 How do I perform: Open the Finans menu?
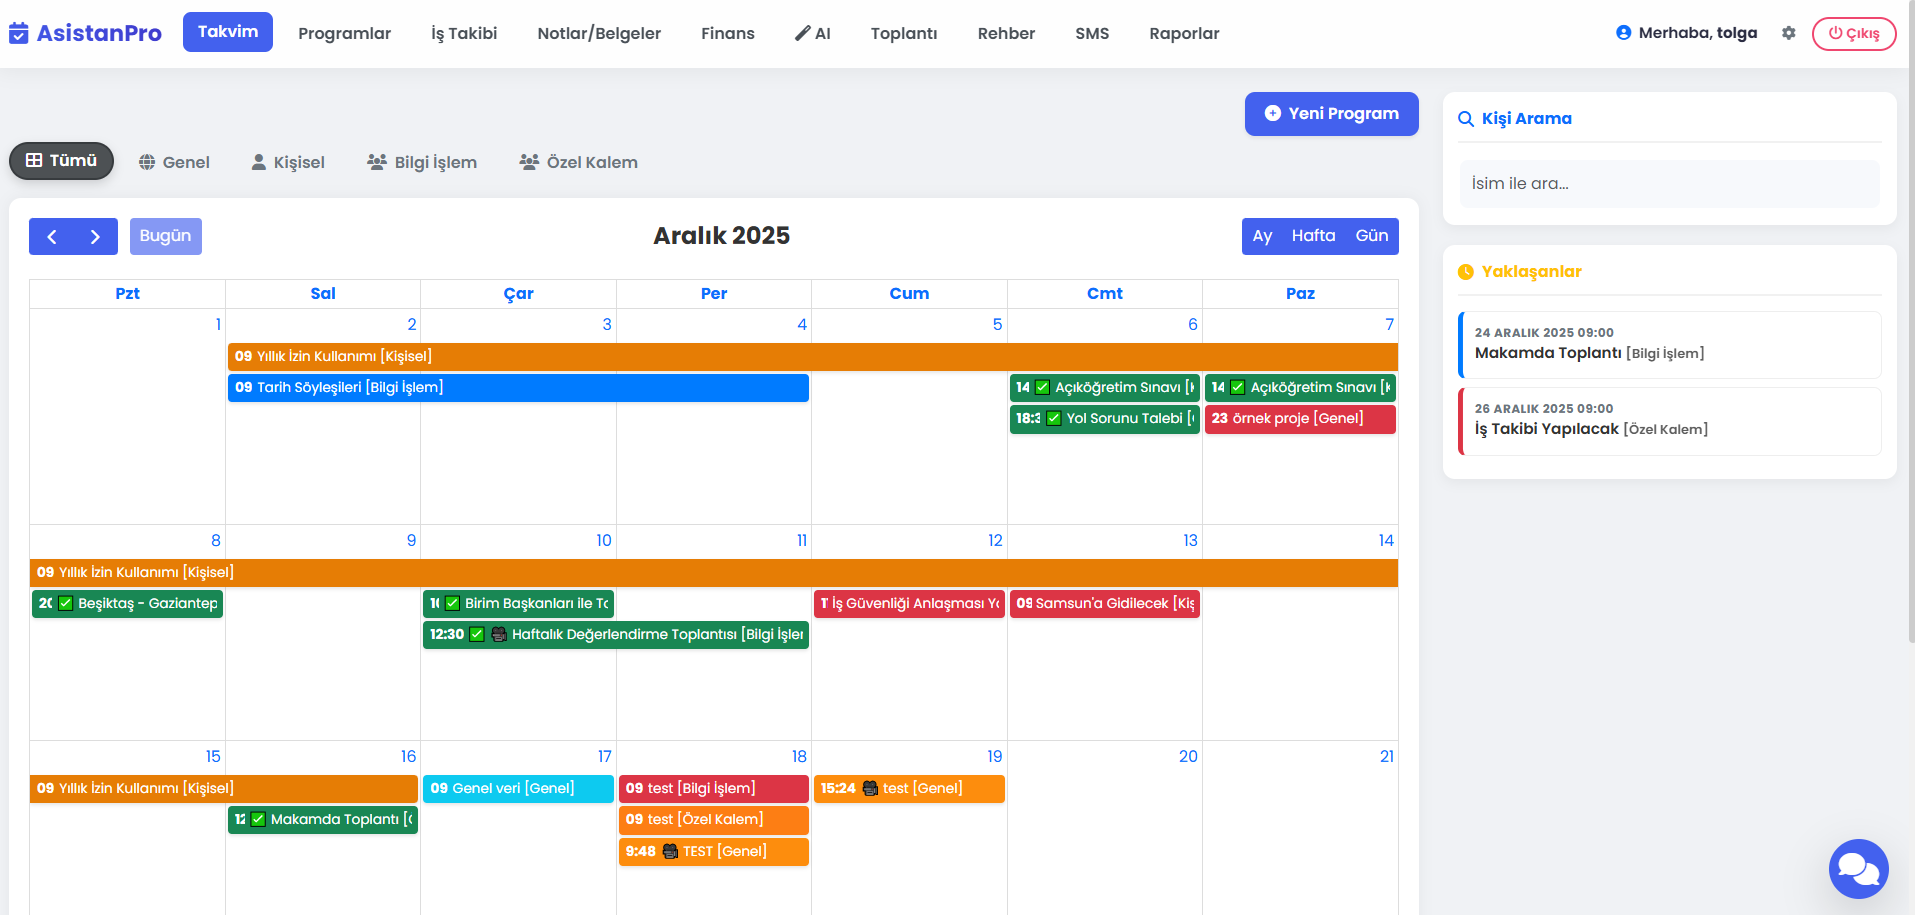click(x=727, y=33)
